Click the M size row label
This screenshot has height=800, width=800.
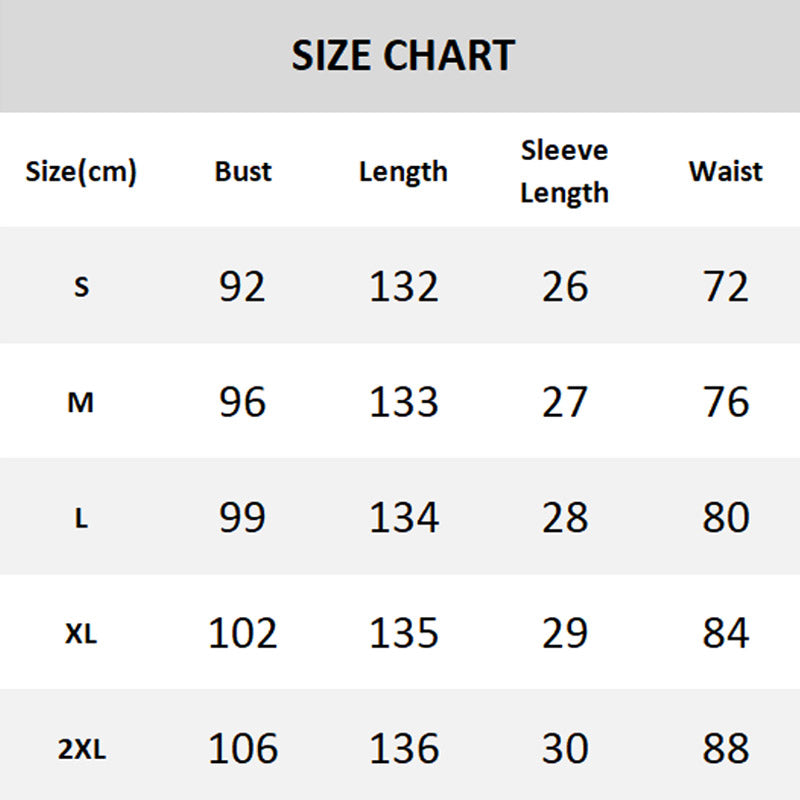(81, 403)
